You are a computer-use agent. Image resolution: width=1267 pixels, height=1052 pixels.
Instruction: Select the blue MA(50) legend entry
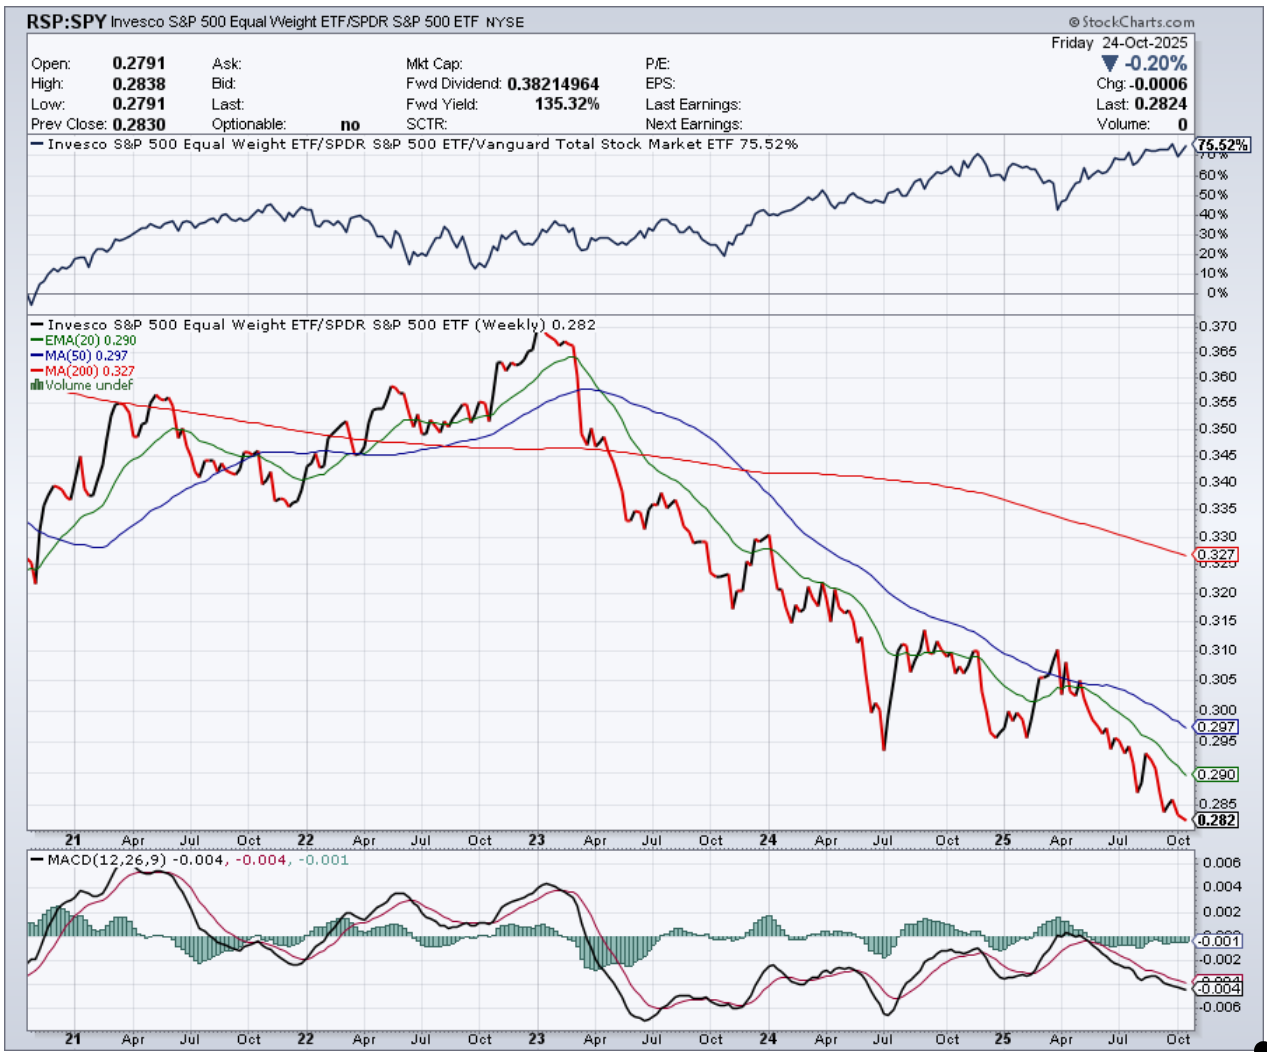[x=85, y=355]
